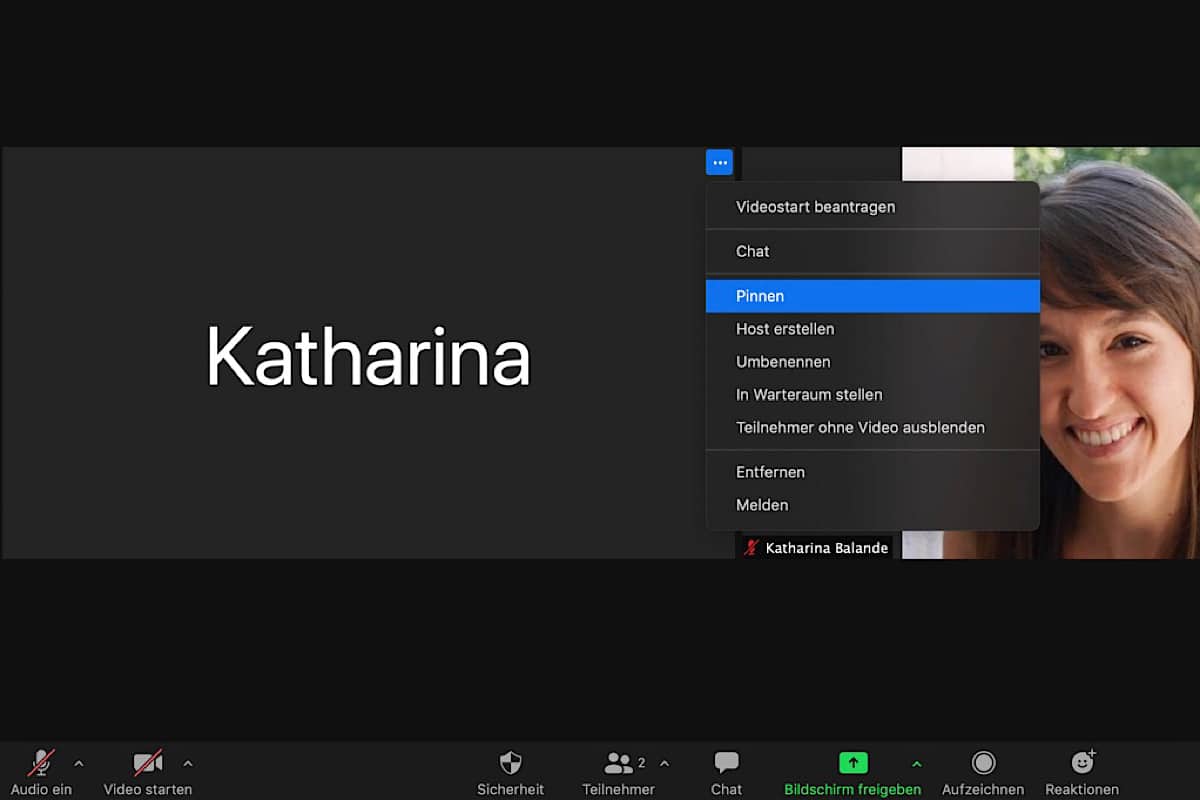
Task: Click the blue three-dots more button
Action: [719, 162]
